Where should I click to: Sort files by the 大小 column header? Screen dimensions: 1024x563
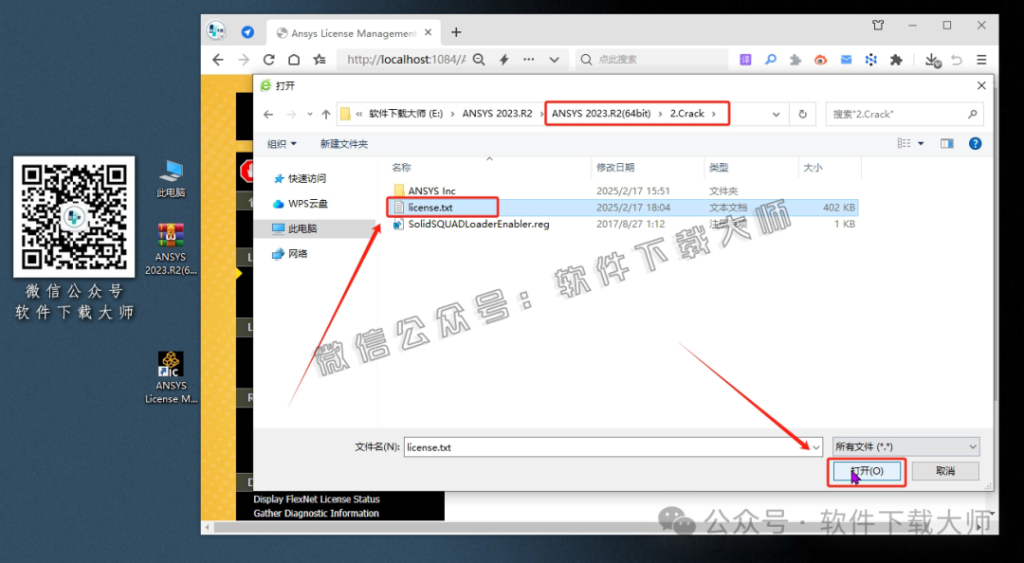(x=830, y=168)
